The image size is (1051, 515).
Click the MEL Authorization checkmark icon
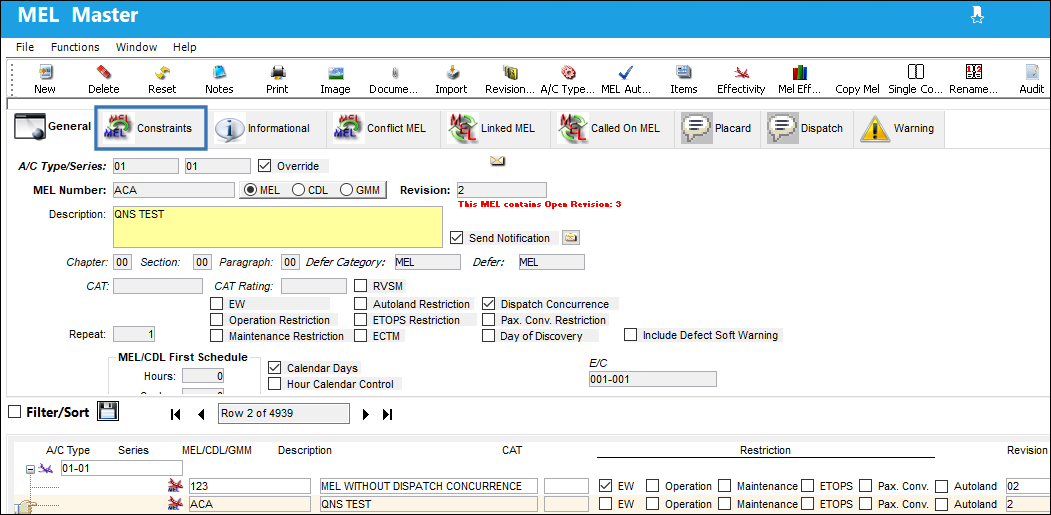[x=626, y=72]
